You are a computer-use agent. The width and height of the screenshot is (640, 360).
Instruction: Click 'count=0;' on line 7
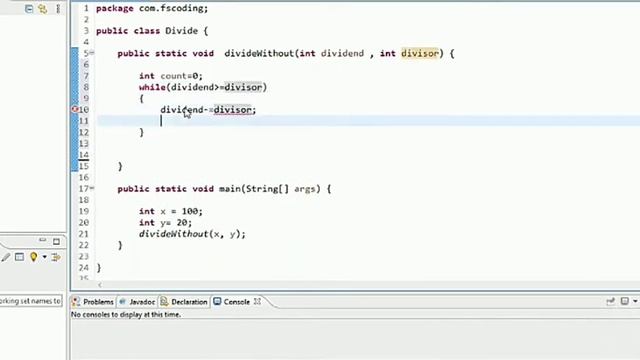[x=181, y=76]
